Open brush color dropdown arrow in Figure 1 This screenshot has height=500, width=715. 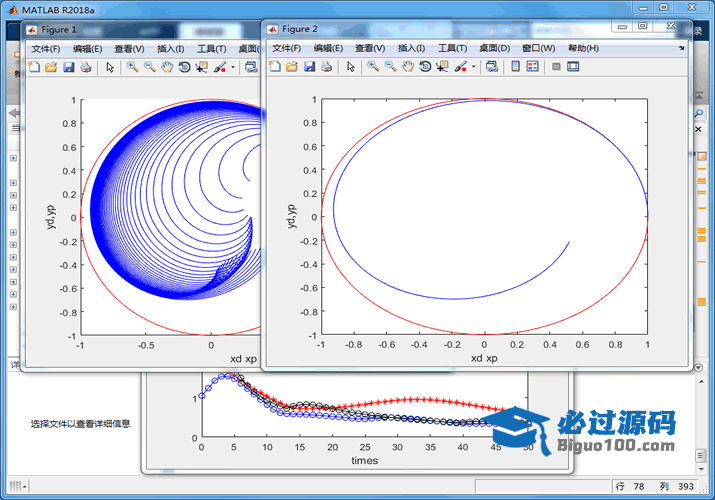[x=233, y=67]
